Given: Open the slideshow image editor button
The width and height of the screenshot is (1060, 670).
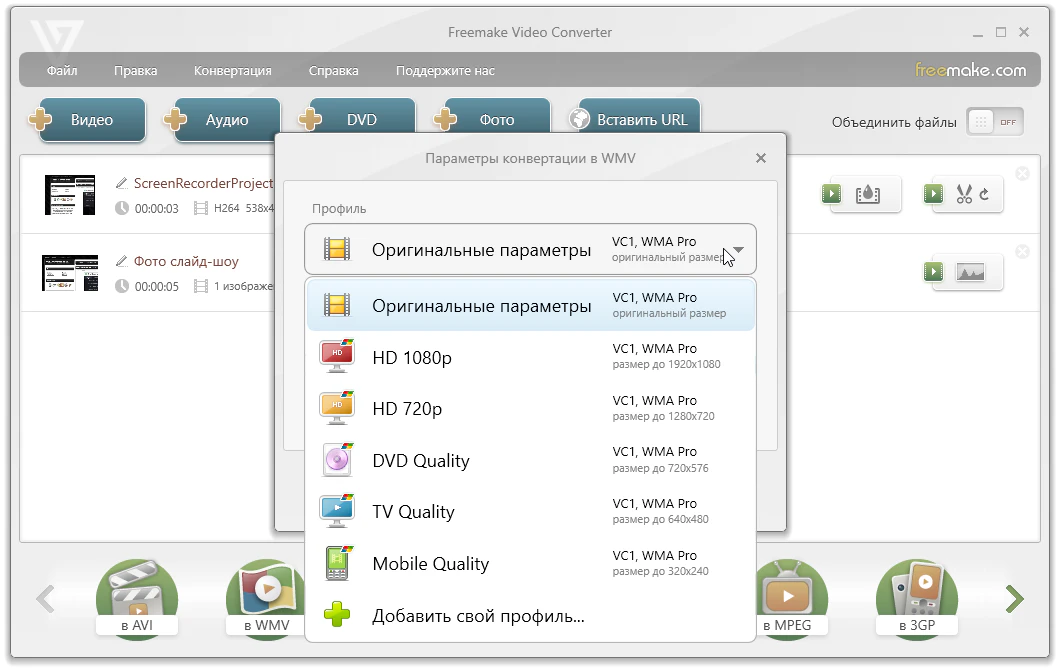Looking at the screenshot, I should coord(970,272).
